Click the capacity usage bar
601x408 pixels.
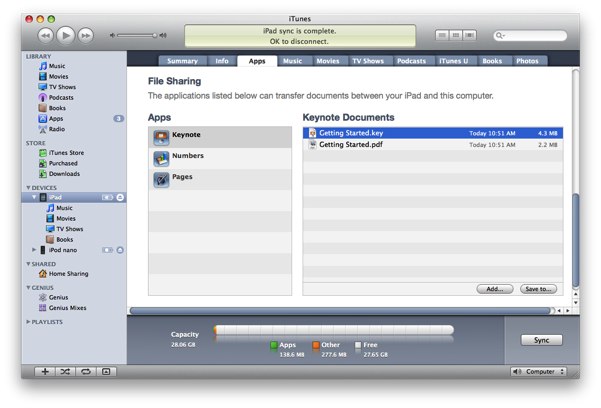[x=334, y=330]
